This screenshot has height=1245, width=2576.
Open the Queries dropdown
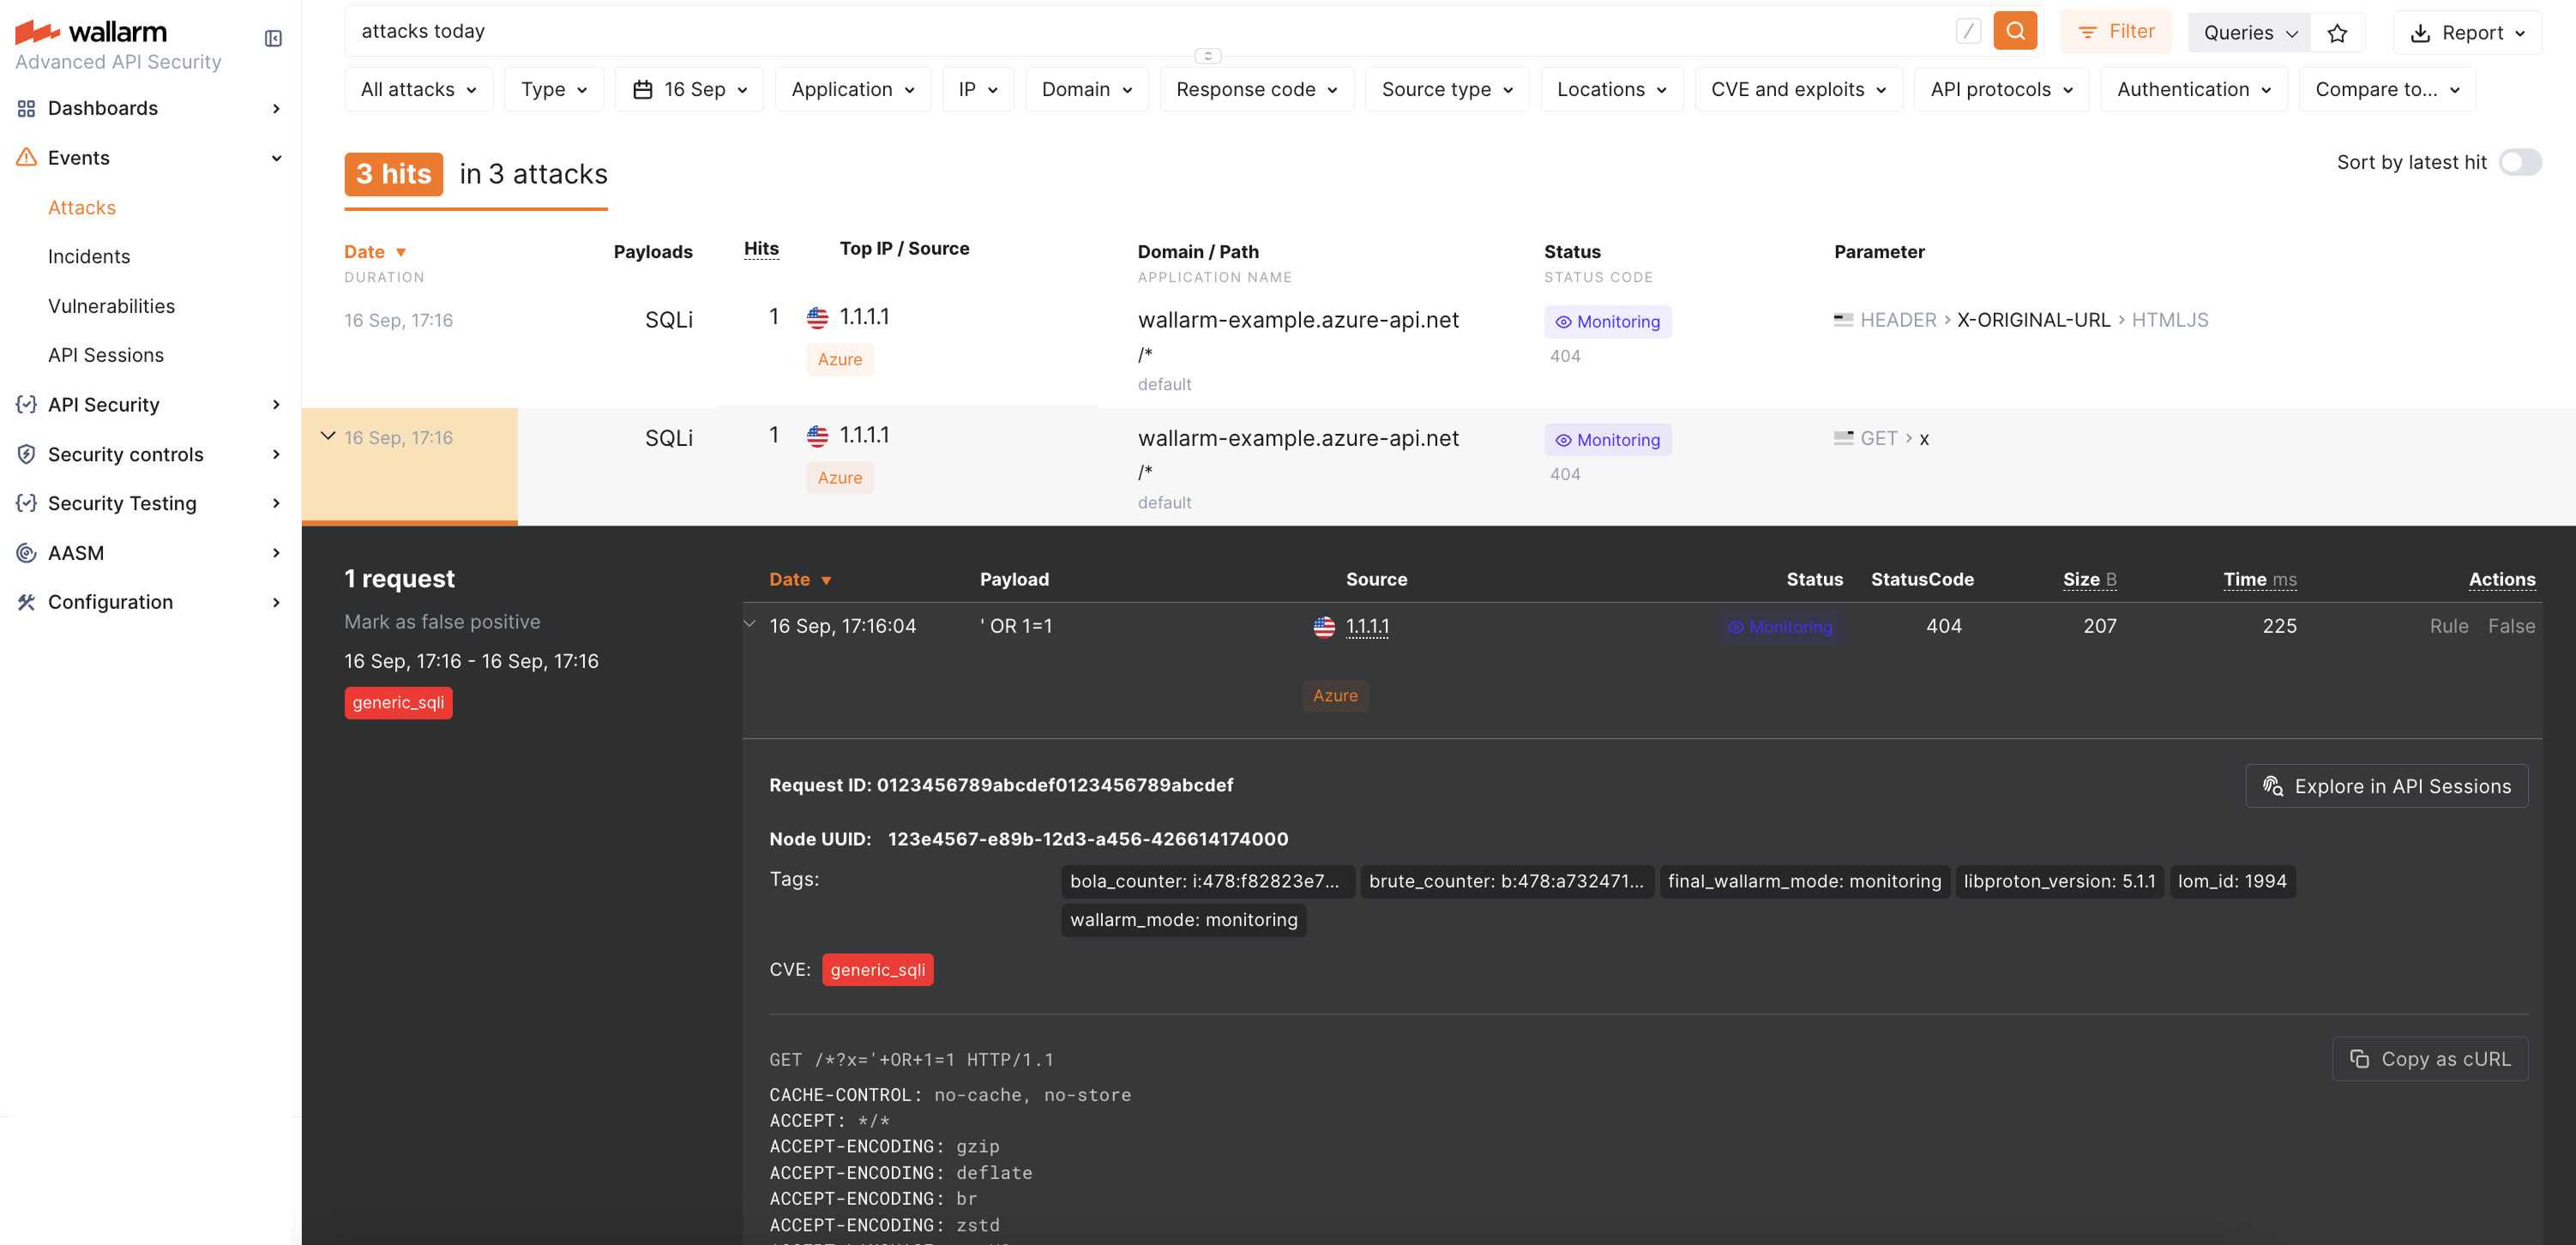(2248, 32)
